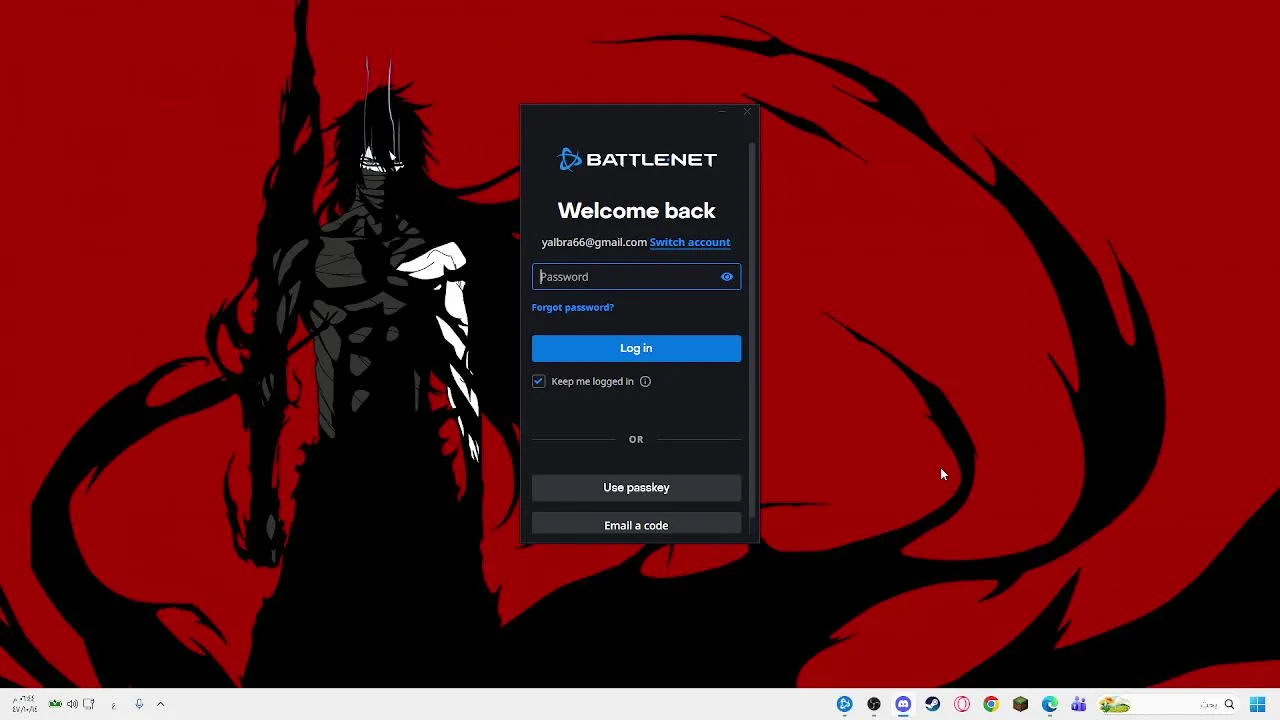This screenshot has height=720, width=1280.
Task: Minimize the Battle.net login window
Action: [721, 112]
